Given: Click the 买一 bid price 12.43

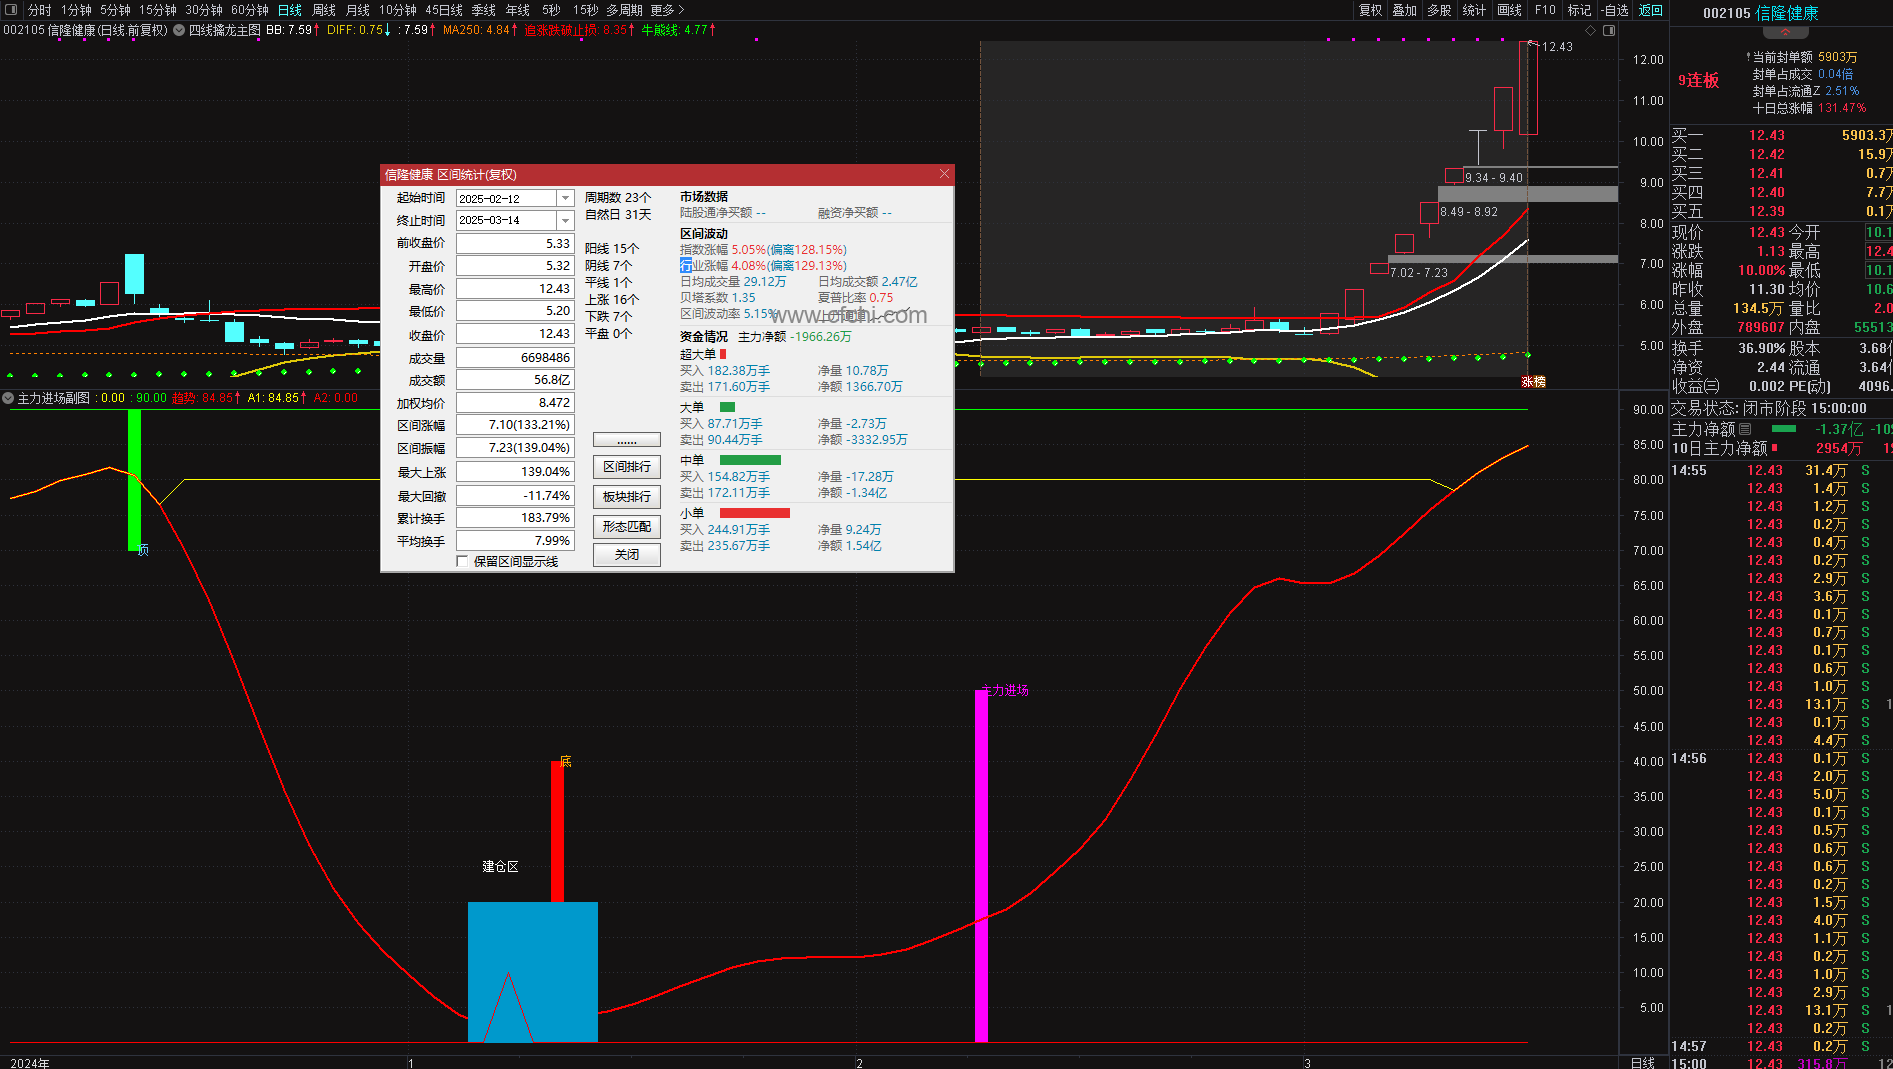Looking at the screenshot, I should point(1766,135).
